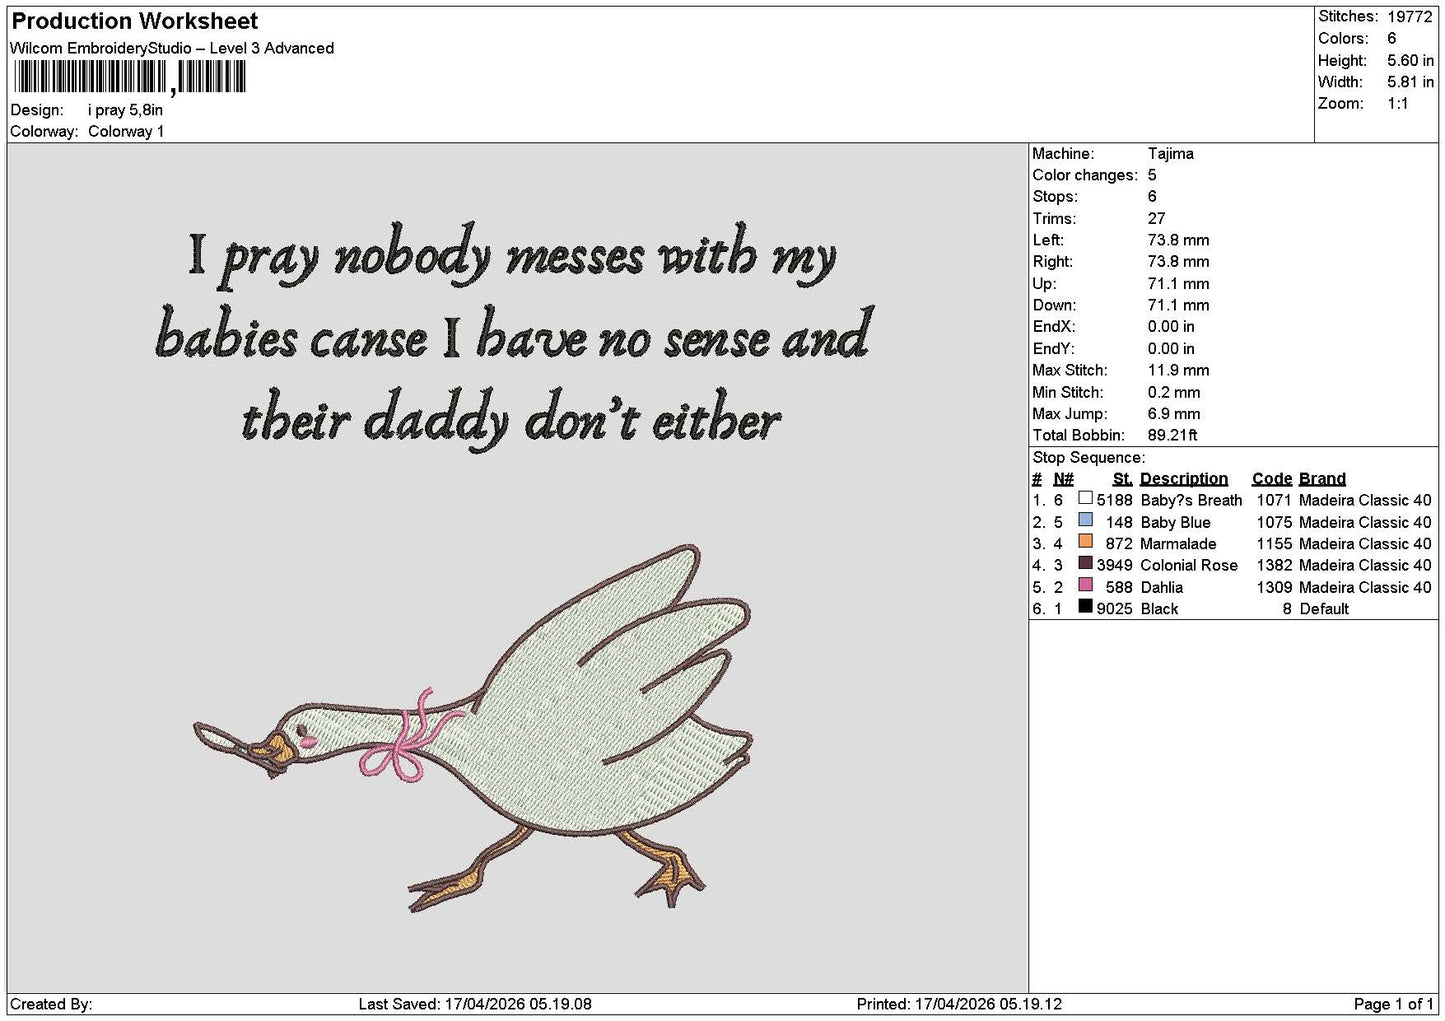Click the Color changes value 5
The width and height of the screenshot is (1445, 1021).
click(x=1152, y=175)
